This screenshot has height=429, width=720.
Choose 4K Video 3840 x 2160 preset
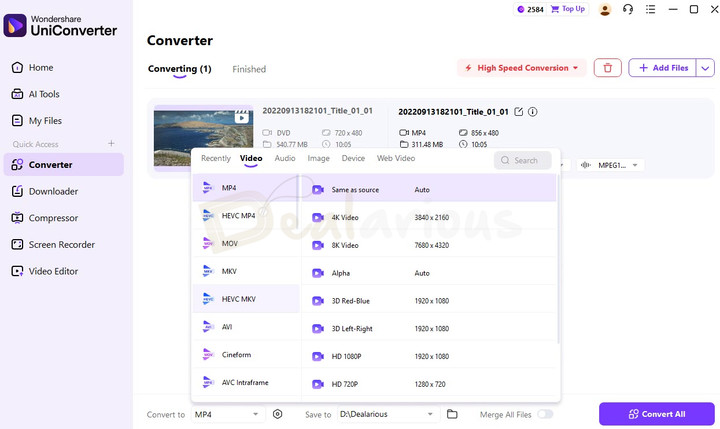[429, 217]
